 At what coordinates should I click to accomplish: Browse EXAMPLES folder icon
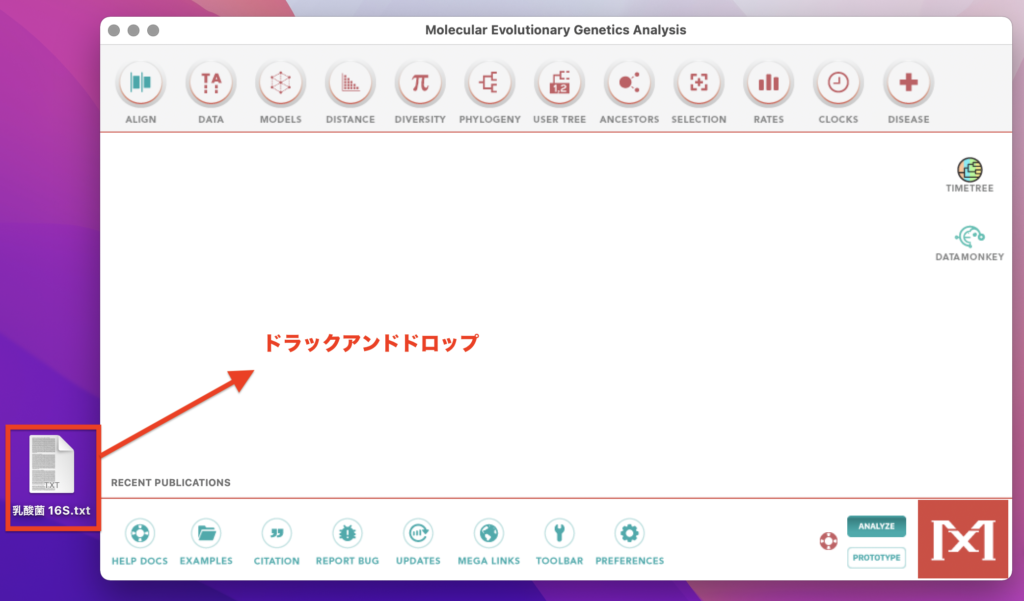206,534
